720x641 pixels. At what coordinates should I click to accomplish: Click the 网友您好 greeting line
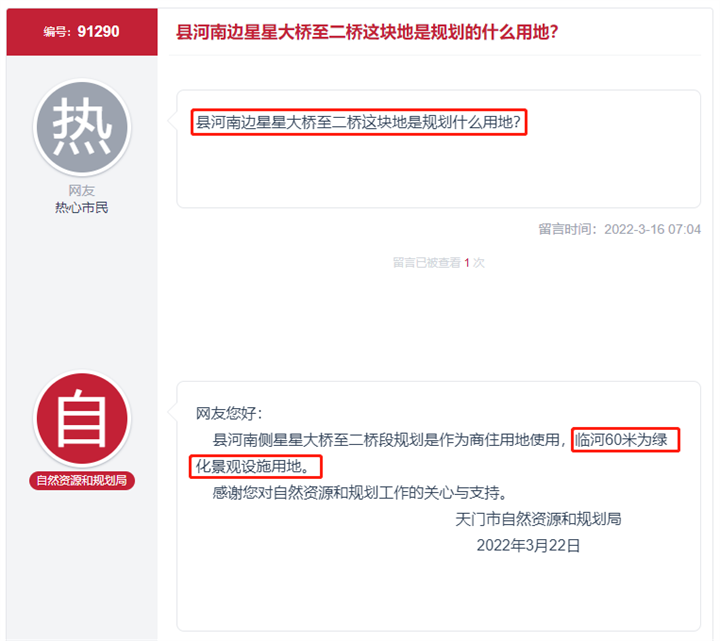[x=229, y=413]
